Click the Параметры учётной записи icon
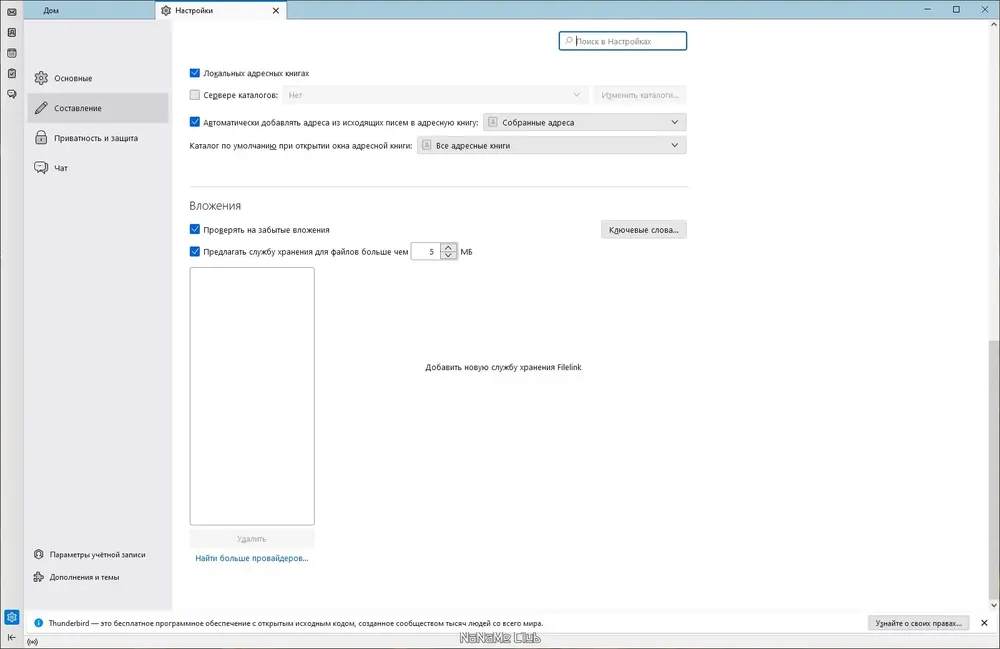This screenshot has height=649, width=1000. coord(39,555)
